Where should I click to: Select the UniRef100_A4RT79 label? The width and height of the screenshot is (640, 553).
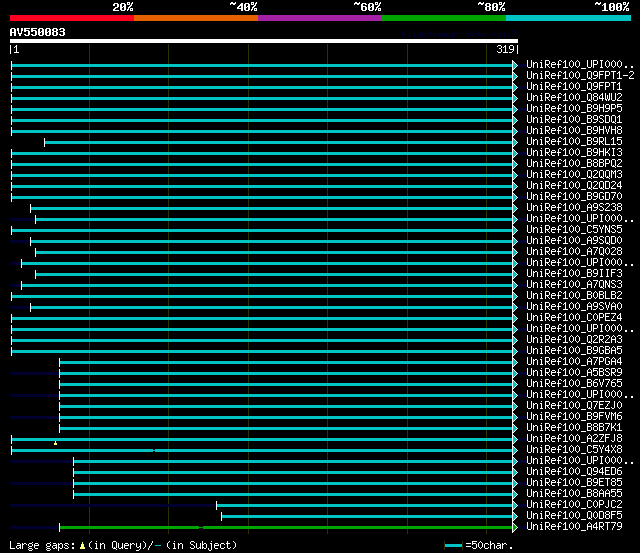[574, 527]
